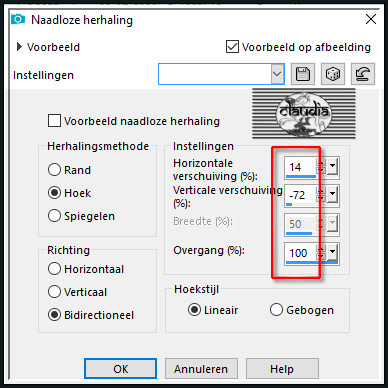
Task: Choose the Gebogen corner style
Action: click(x=276, y=310)
